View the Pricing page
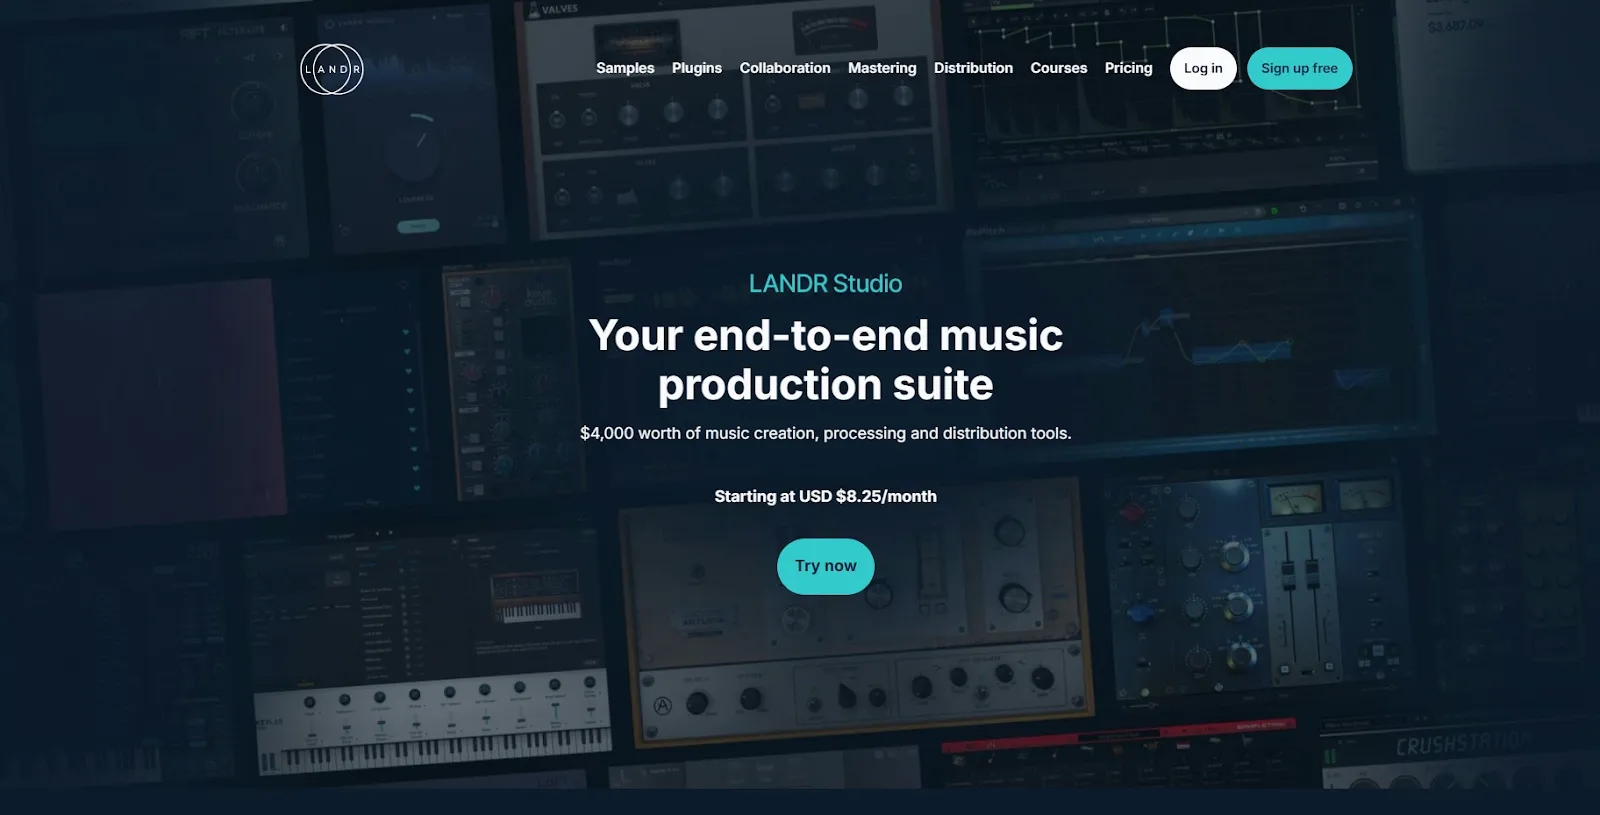 point(1128,68)
